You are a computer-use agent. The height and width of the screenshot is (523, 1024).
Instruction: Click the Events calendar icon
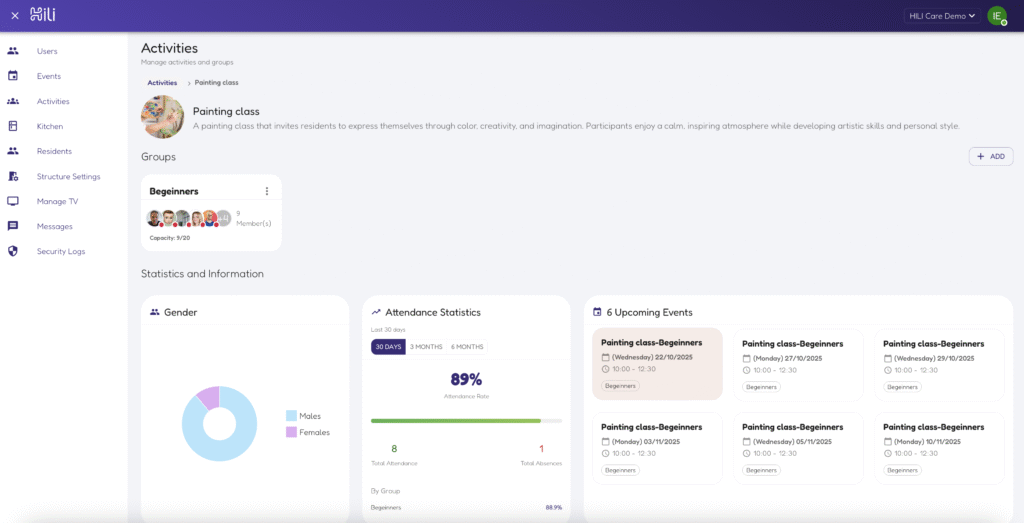(x=13, y=76)
